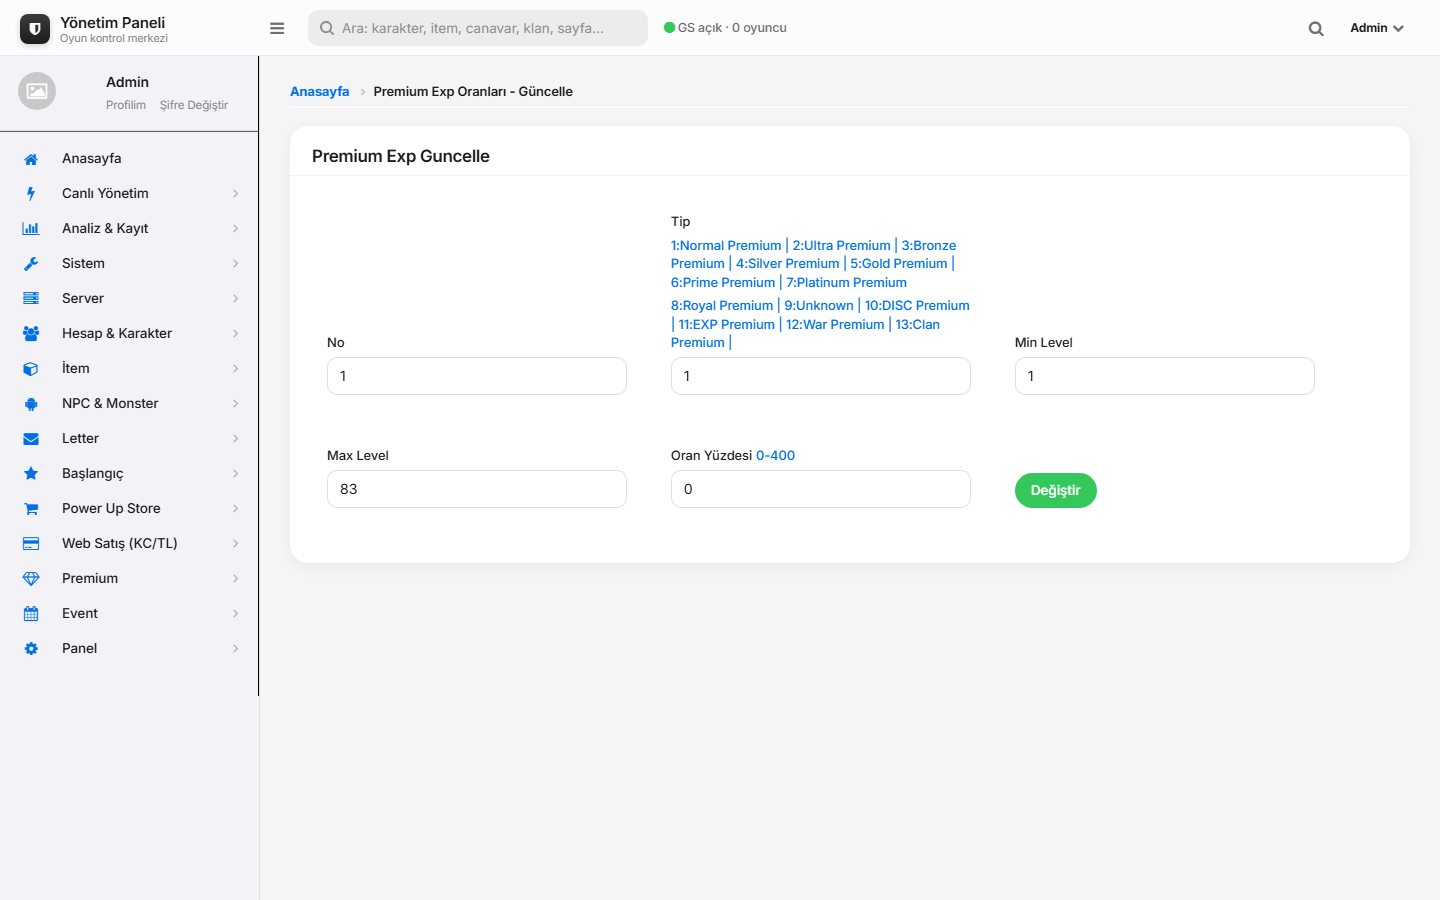The image size is (1440, 900).
Task: Click the Panel gear icon
Action: pyautogui.click(x=31, y=649)
